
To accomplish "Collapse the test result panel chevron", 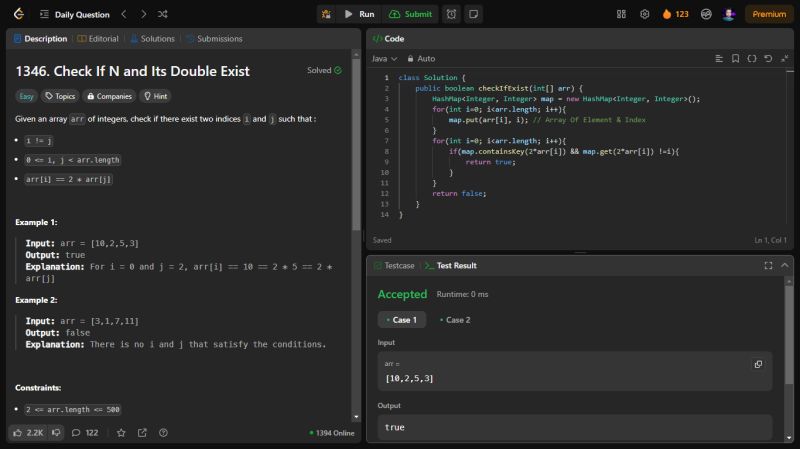I will [785, 266].
